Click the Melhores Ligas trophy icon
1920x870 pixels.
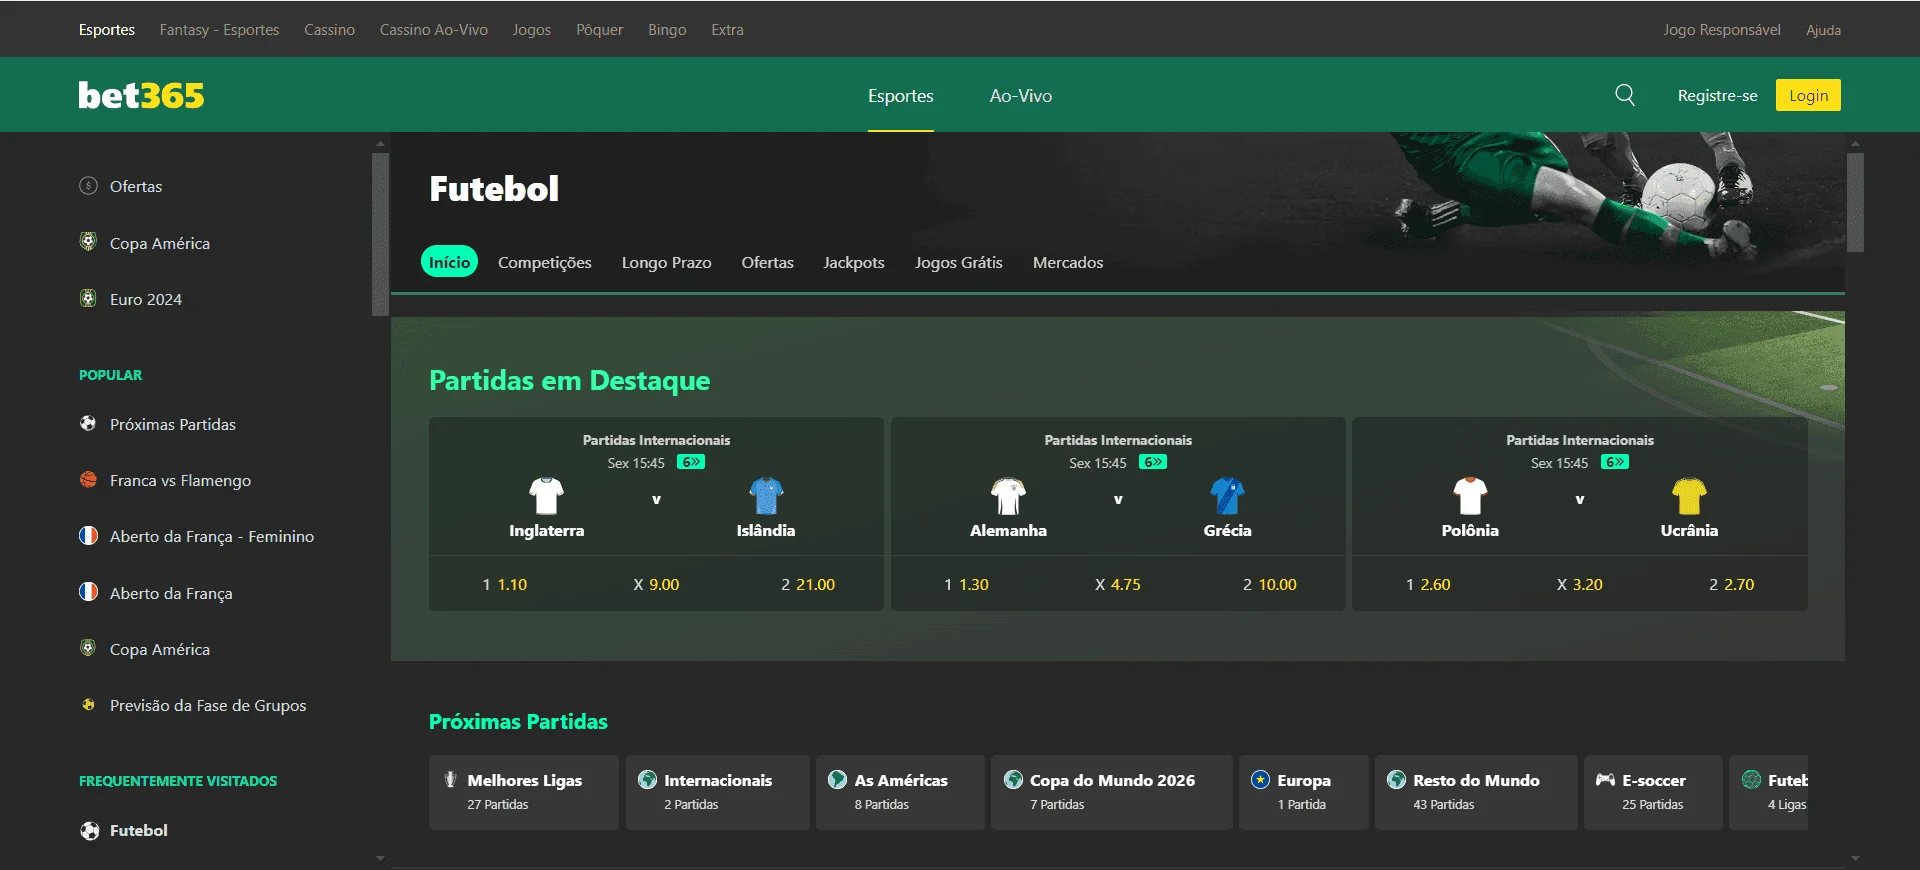(x=450, y=779)
